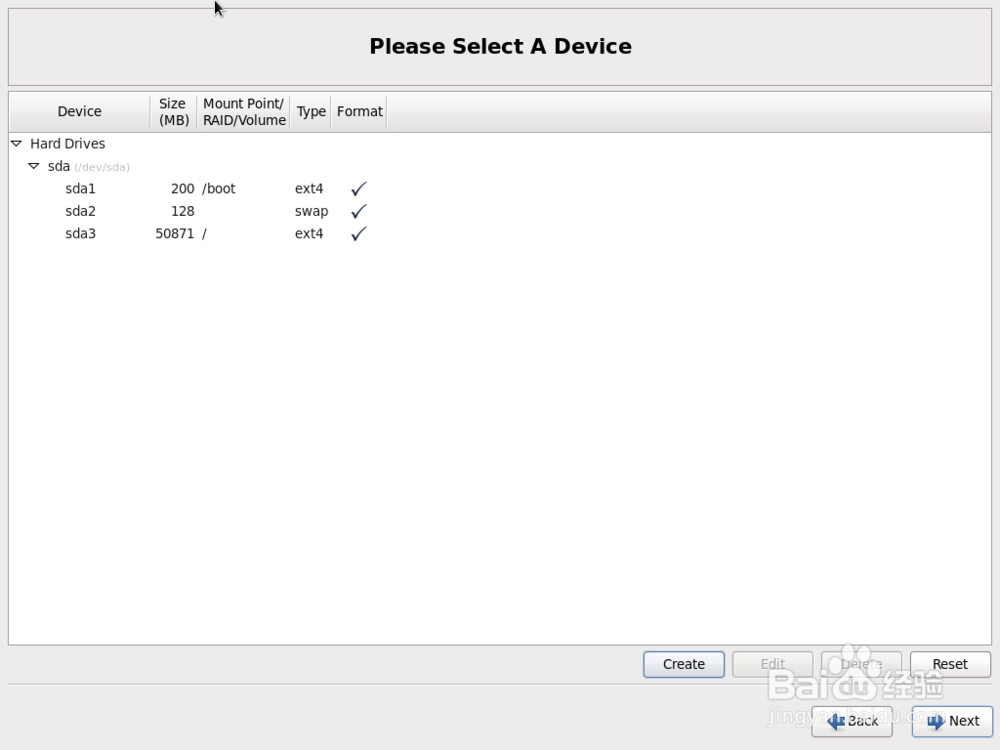Click the format checkmark for sda3

pyautogui.click(x=359, y=233)
